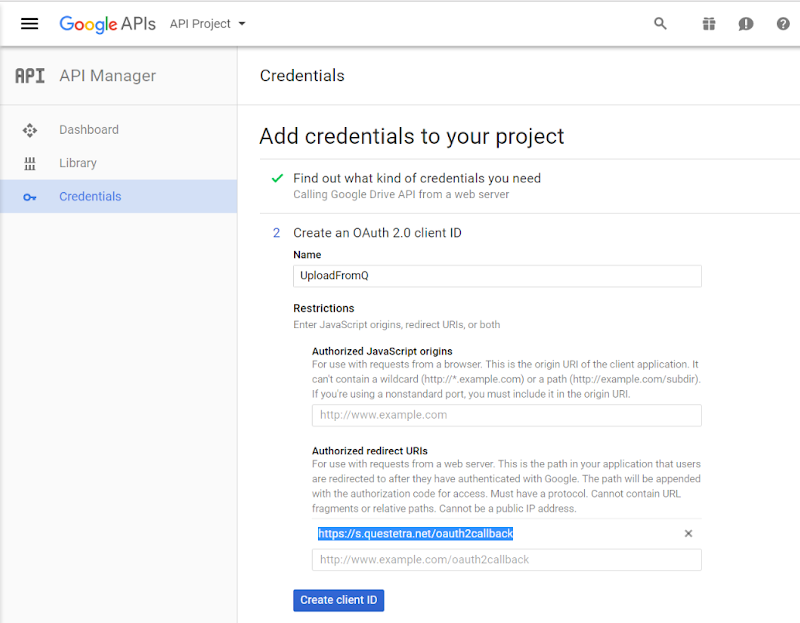
Task: Click 'Calling Google Drive API from a web server' text
Action: pos(401,194)
